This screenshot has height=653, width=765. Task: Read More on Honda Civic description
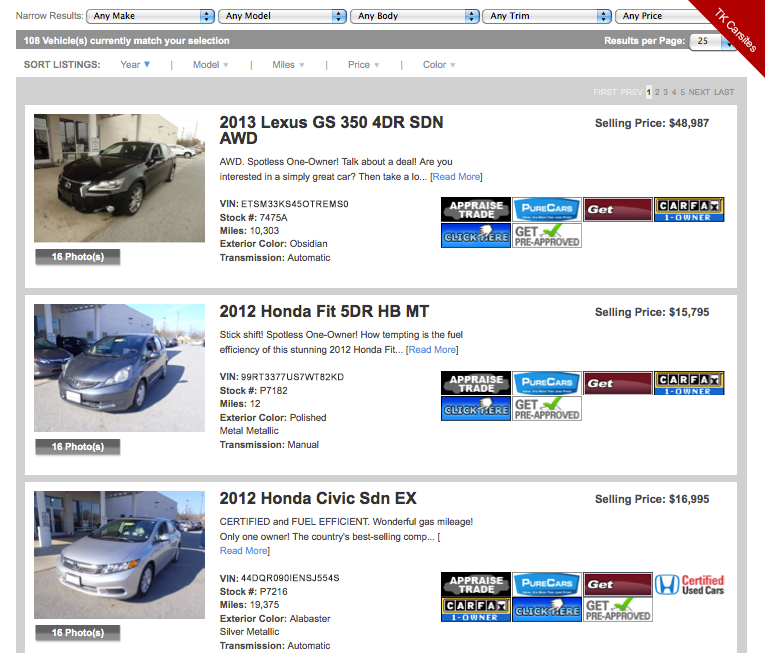[243, 551]
